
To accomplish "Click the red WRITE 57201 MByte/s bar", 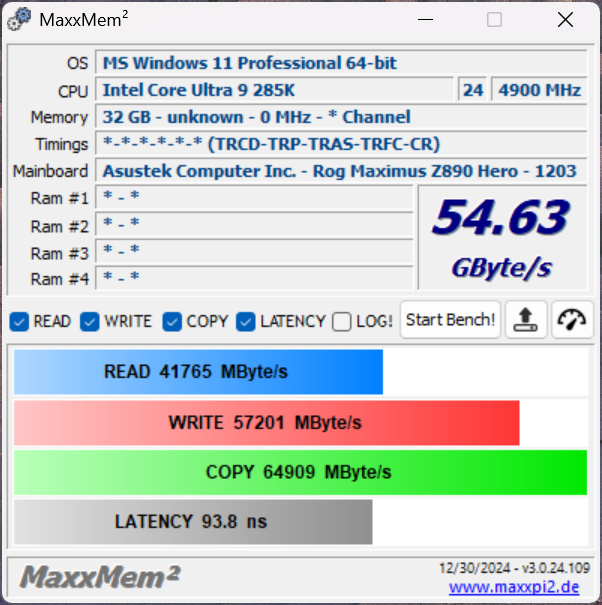I will [x=267, y=423].
